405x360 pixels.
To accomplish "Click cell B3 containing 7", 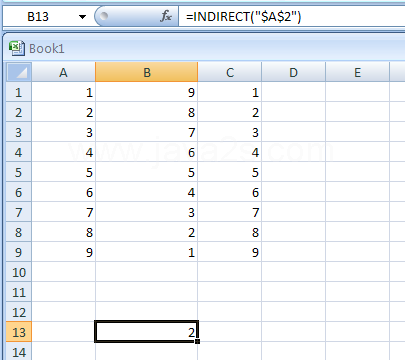I will tap(147, 132).
